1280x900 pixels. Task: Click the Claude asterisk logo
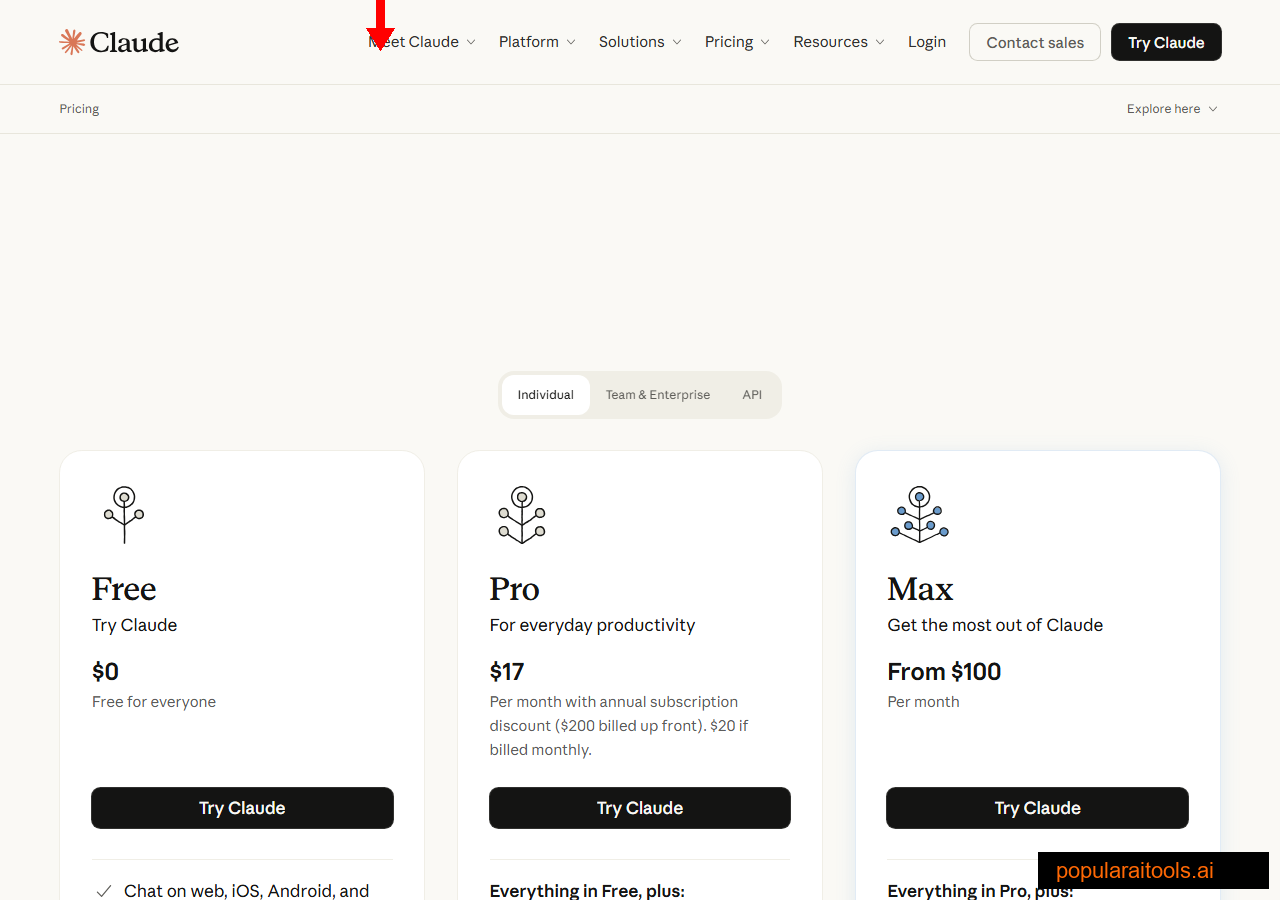point(71,41)
